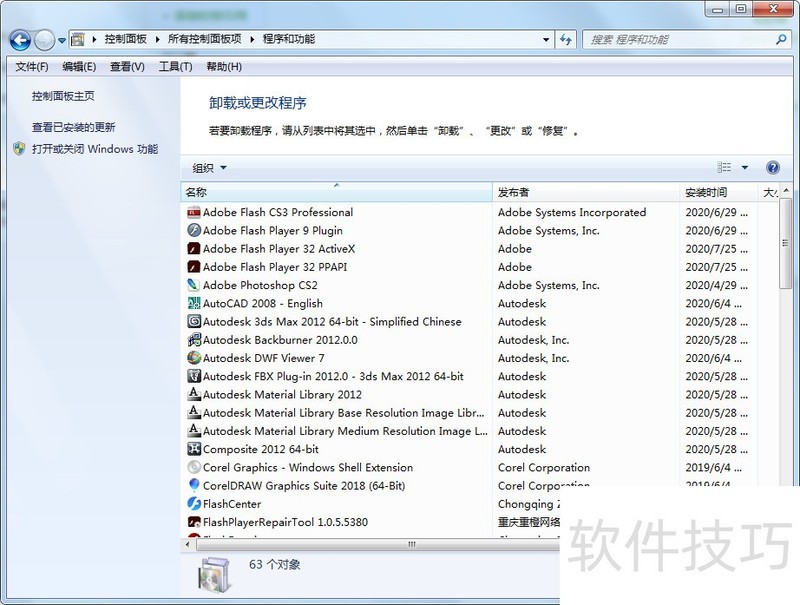Click the 63 个对象 status text
800x605 pixels.
click(x=274, y=565)
